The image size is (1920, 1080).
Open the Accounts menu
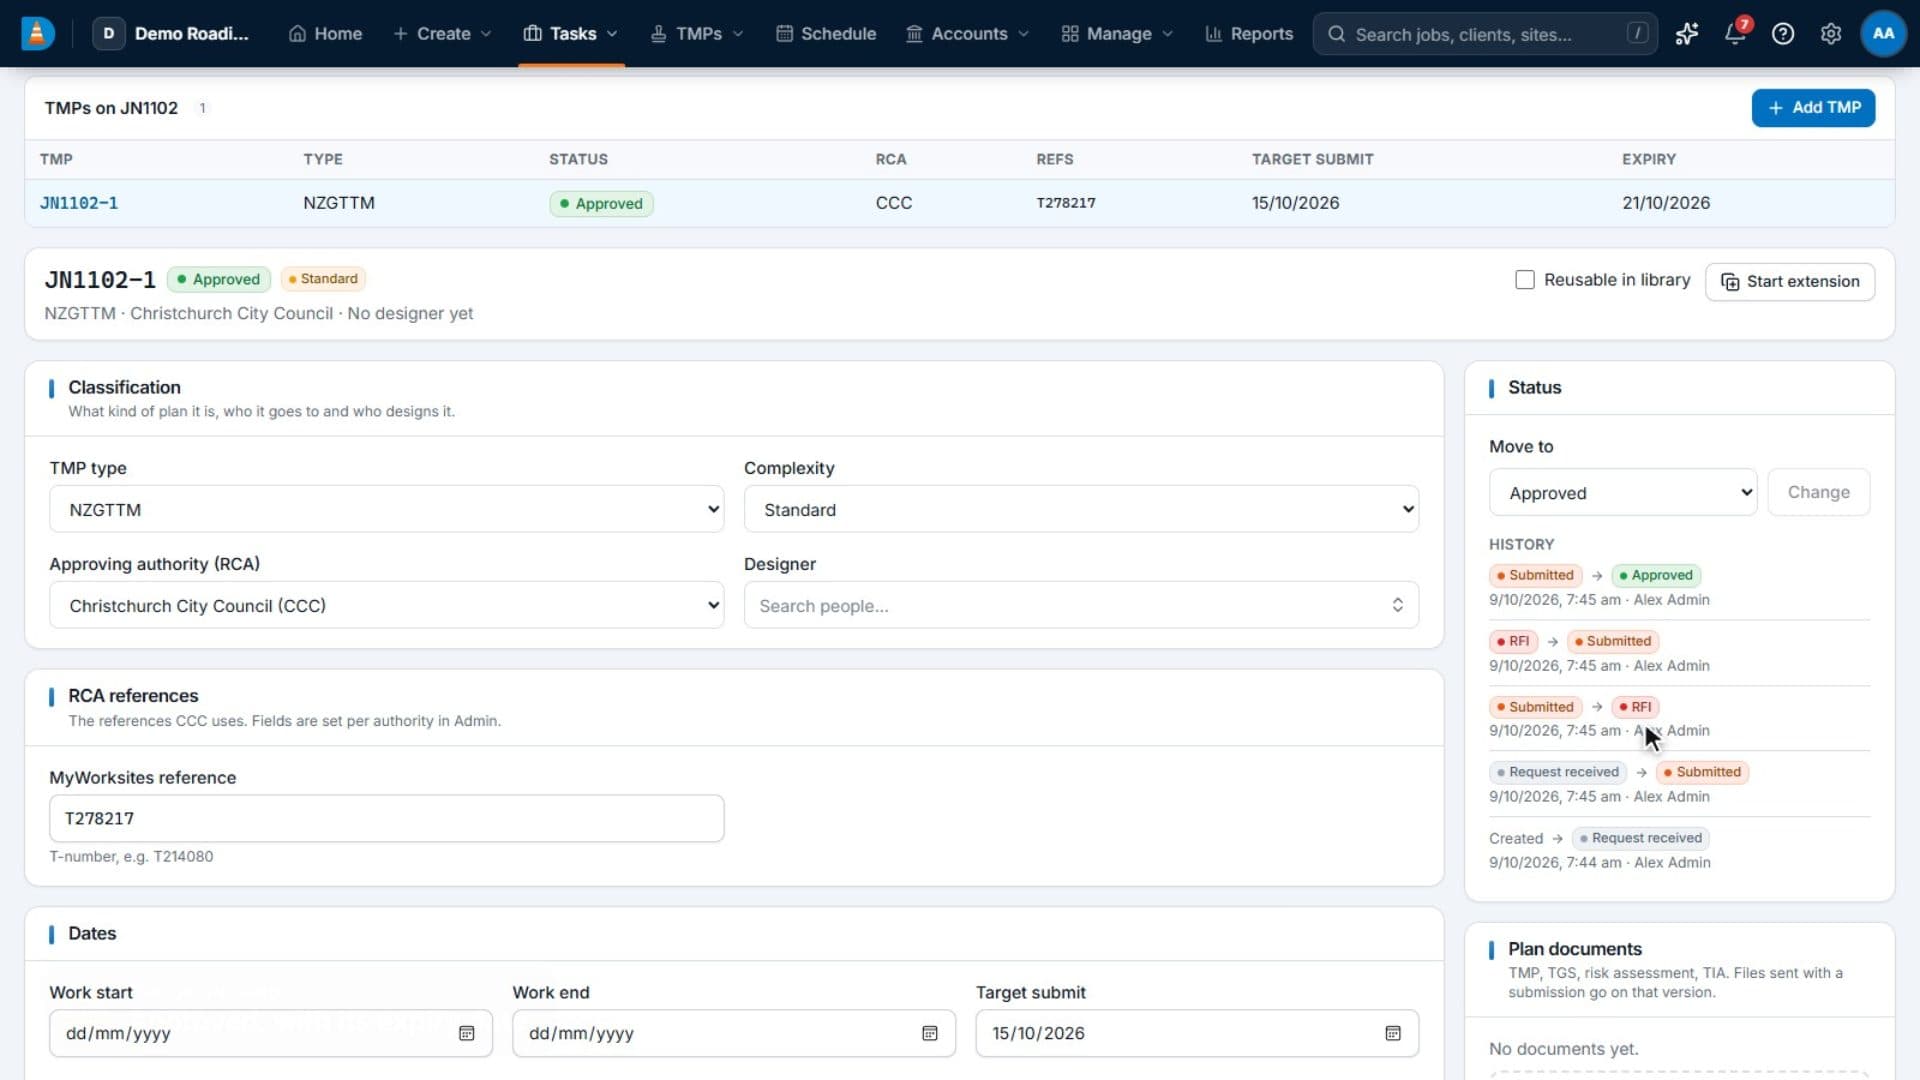(967, 34)
